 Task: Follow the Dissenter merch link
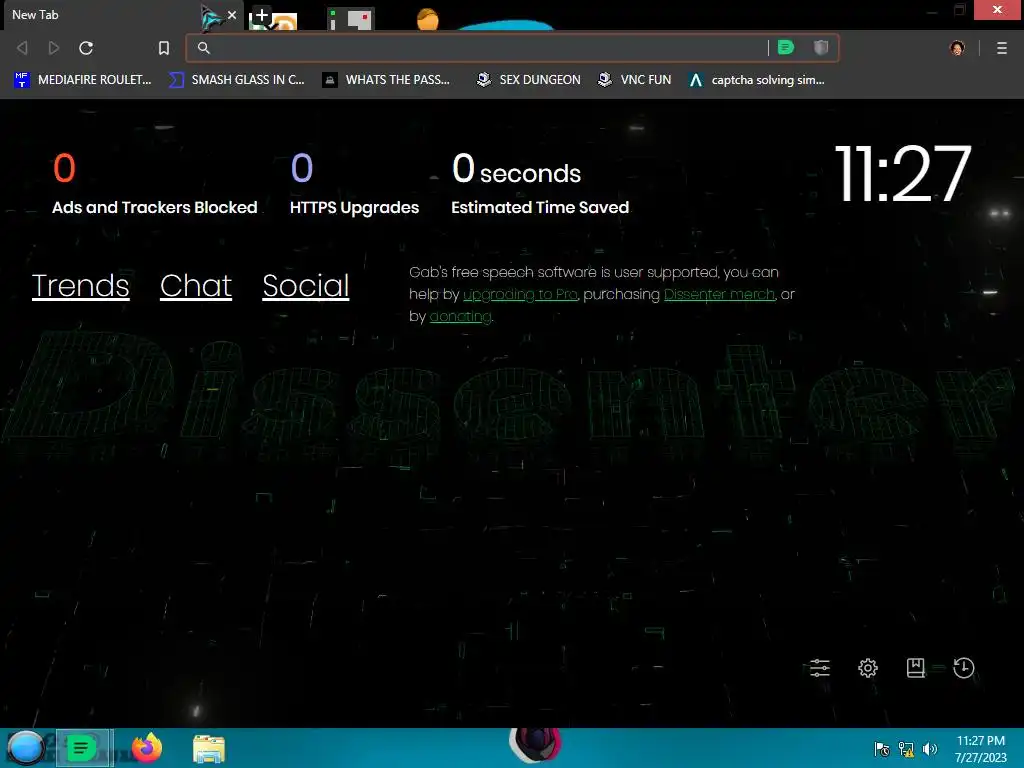point(719,295)
